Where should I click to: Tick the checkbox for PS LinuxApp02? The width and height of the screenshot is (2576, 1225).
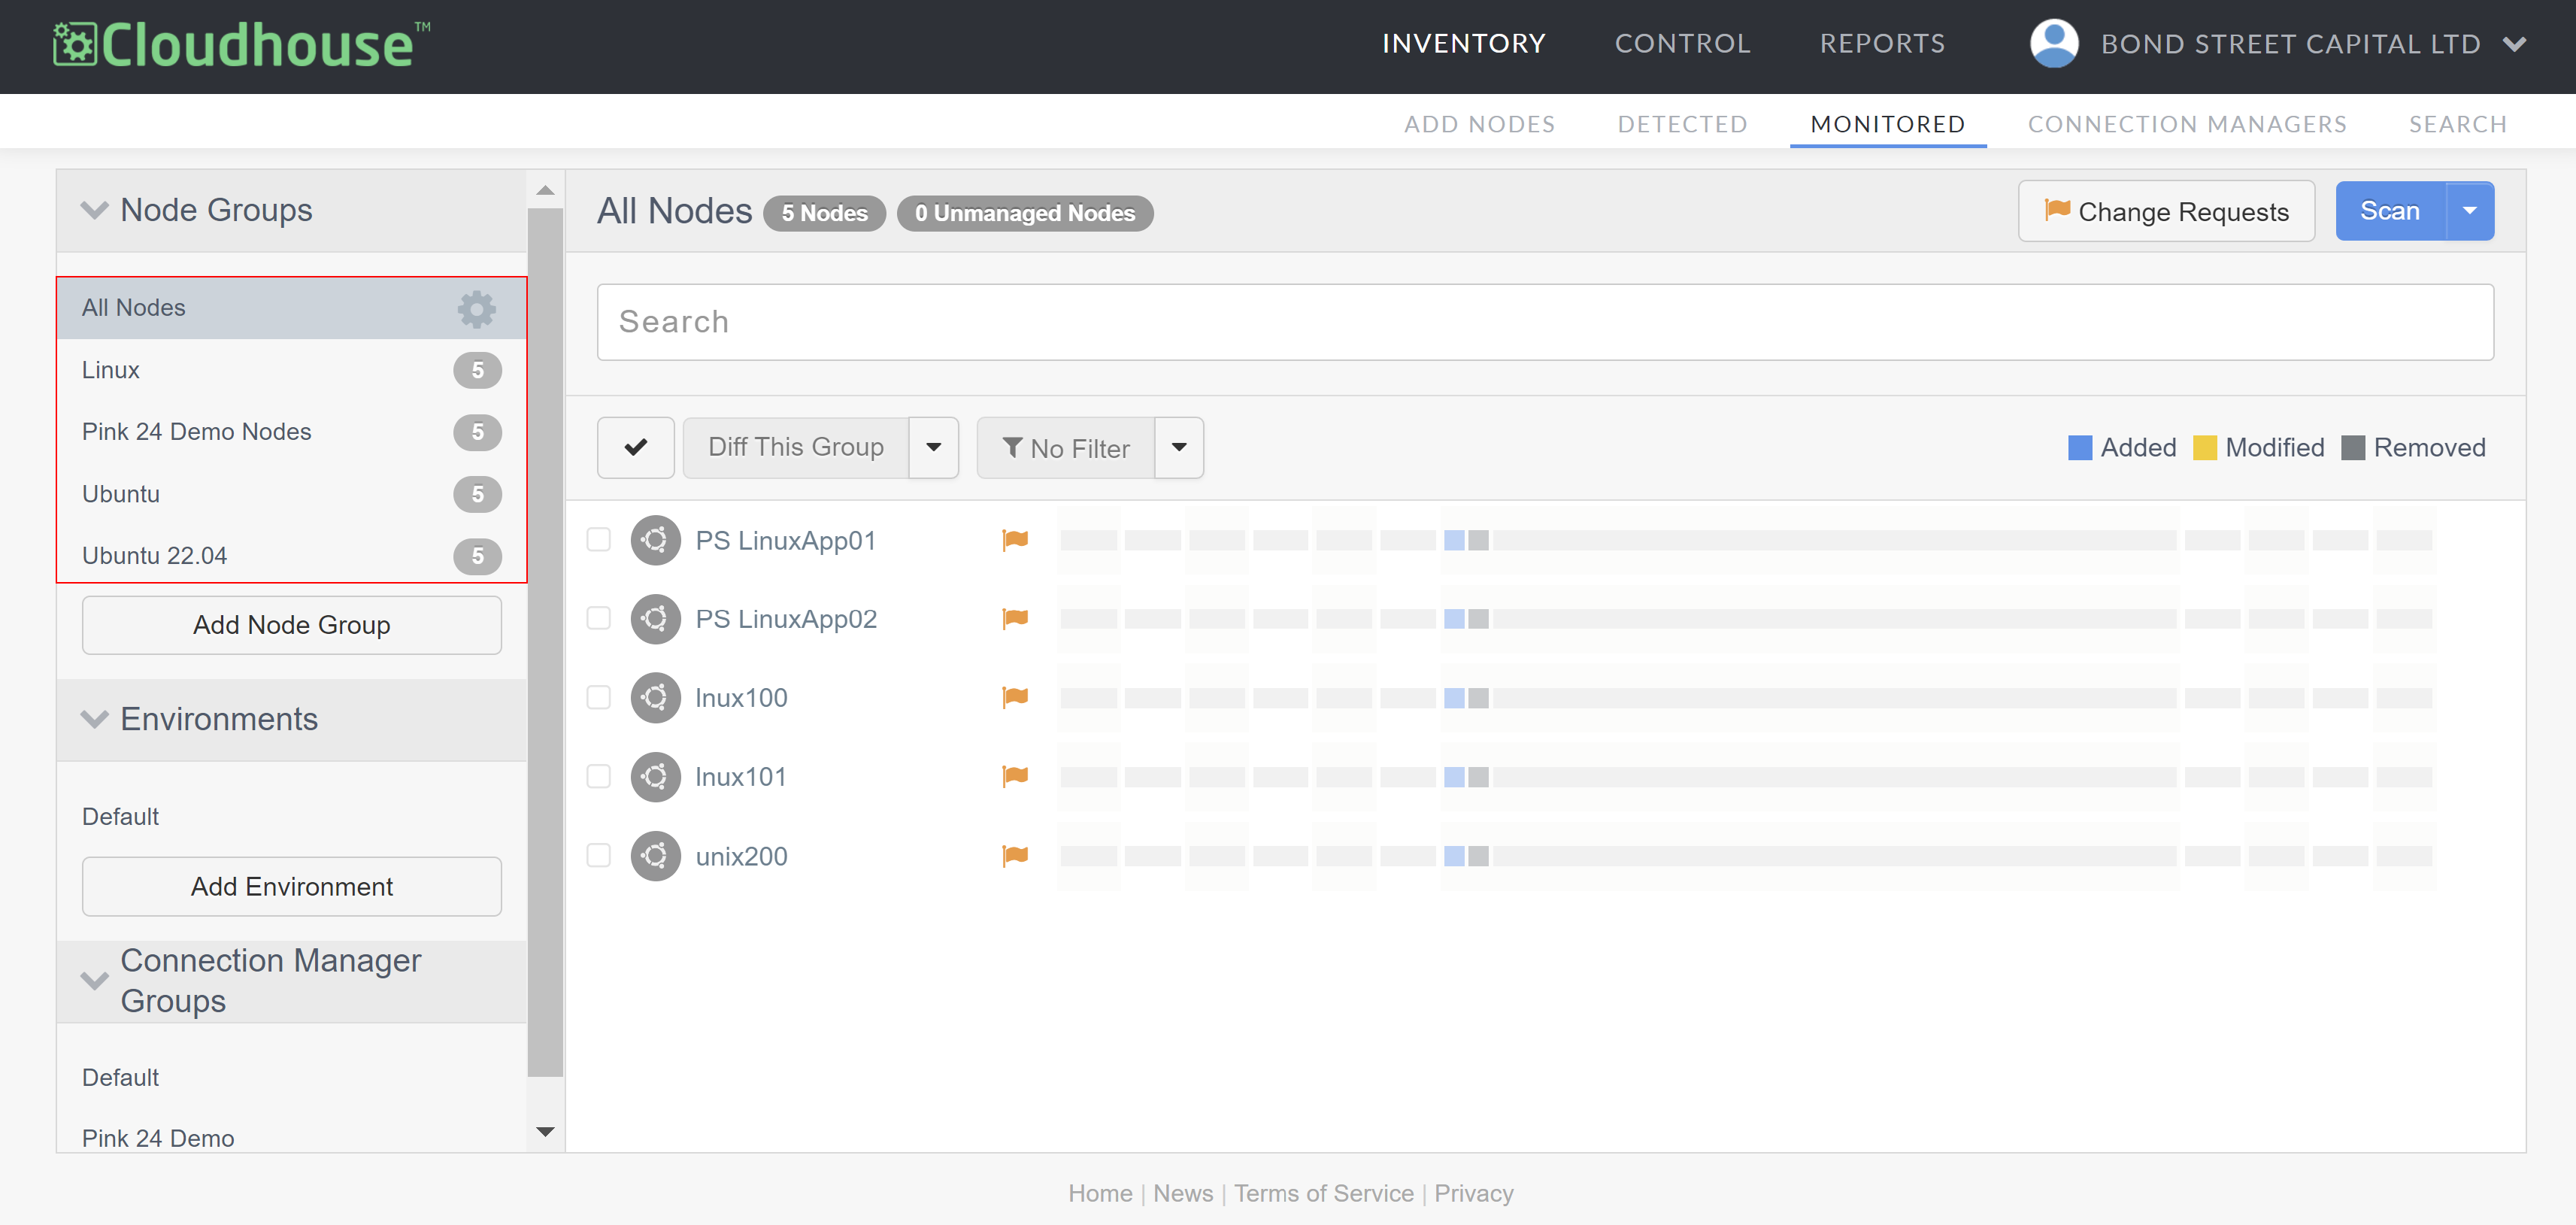pyautogui.click(x=598, y=619)
